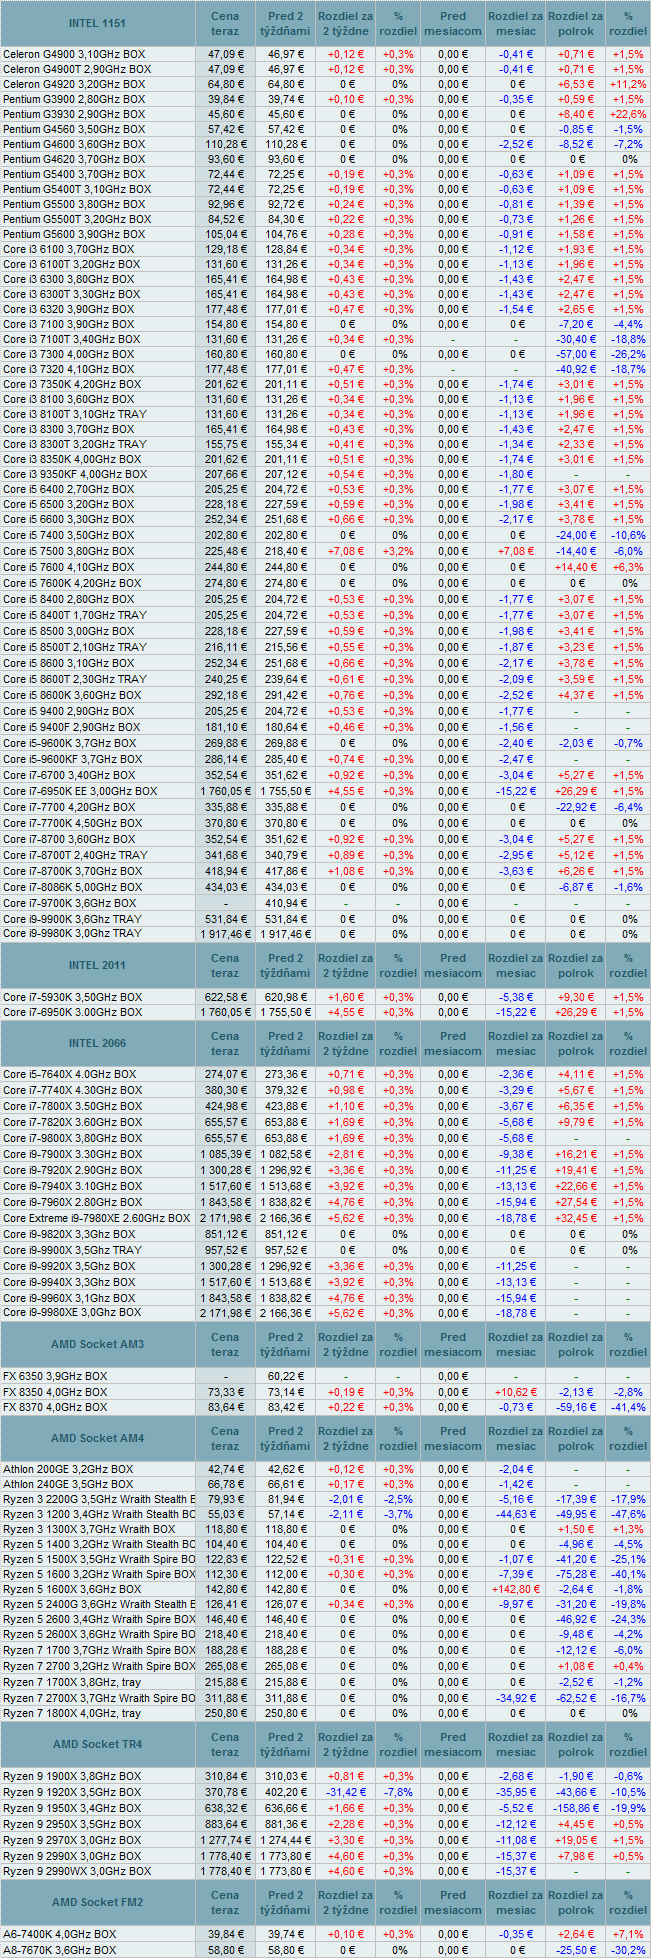This screenshot has height=1958, width=651.
Task: Select the Core i7-6950X EE 3,00GHz BOX row name
Action: click(x=80, y=791)
